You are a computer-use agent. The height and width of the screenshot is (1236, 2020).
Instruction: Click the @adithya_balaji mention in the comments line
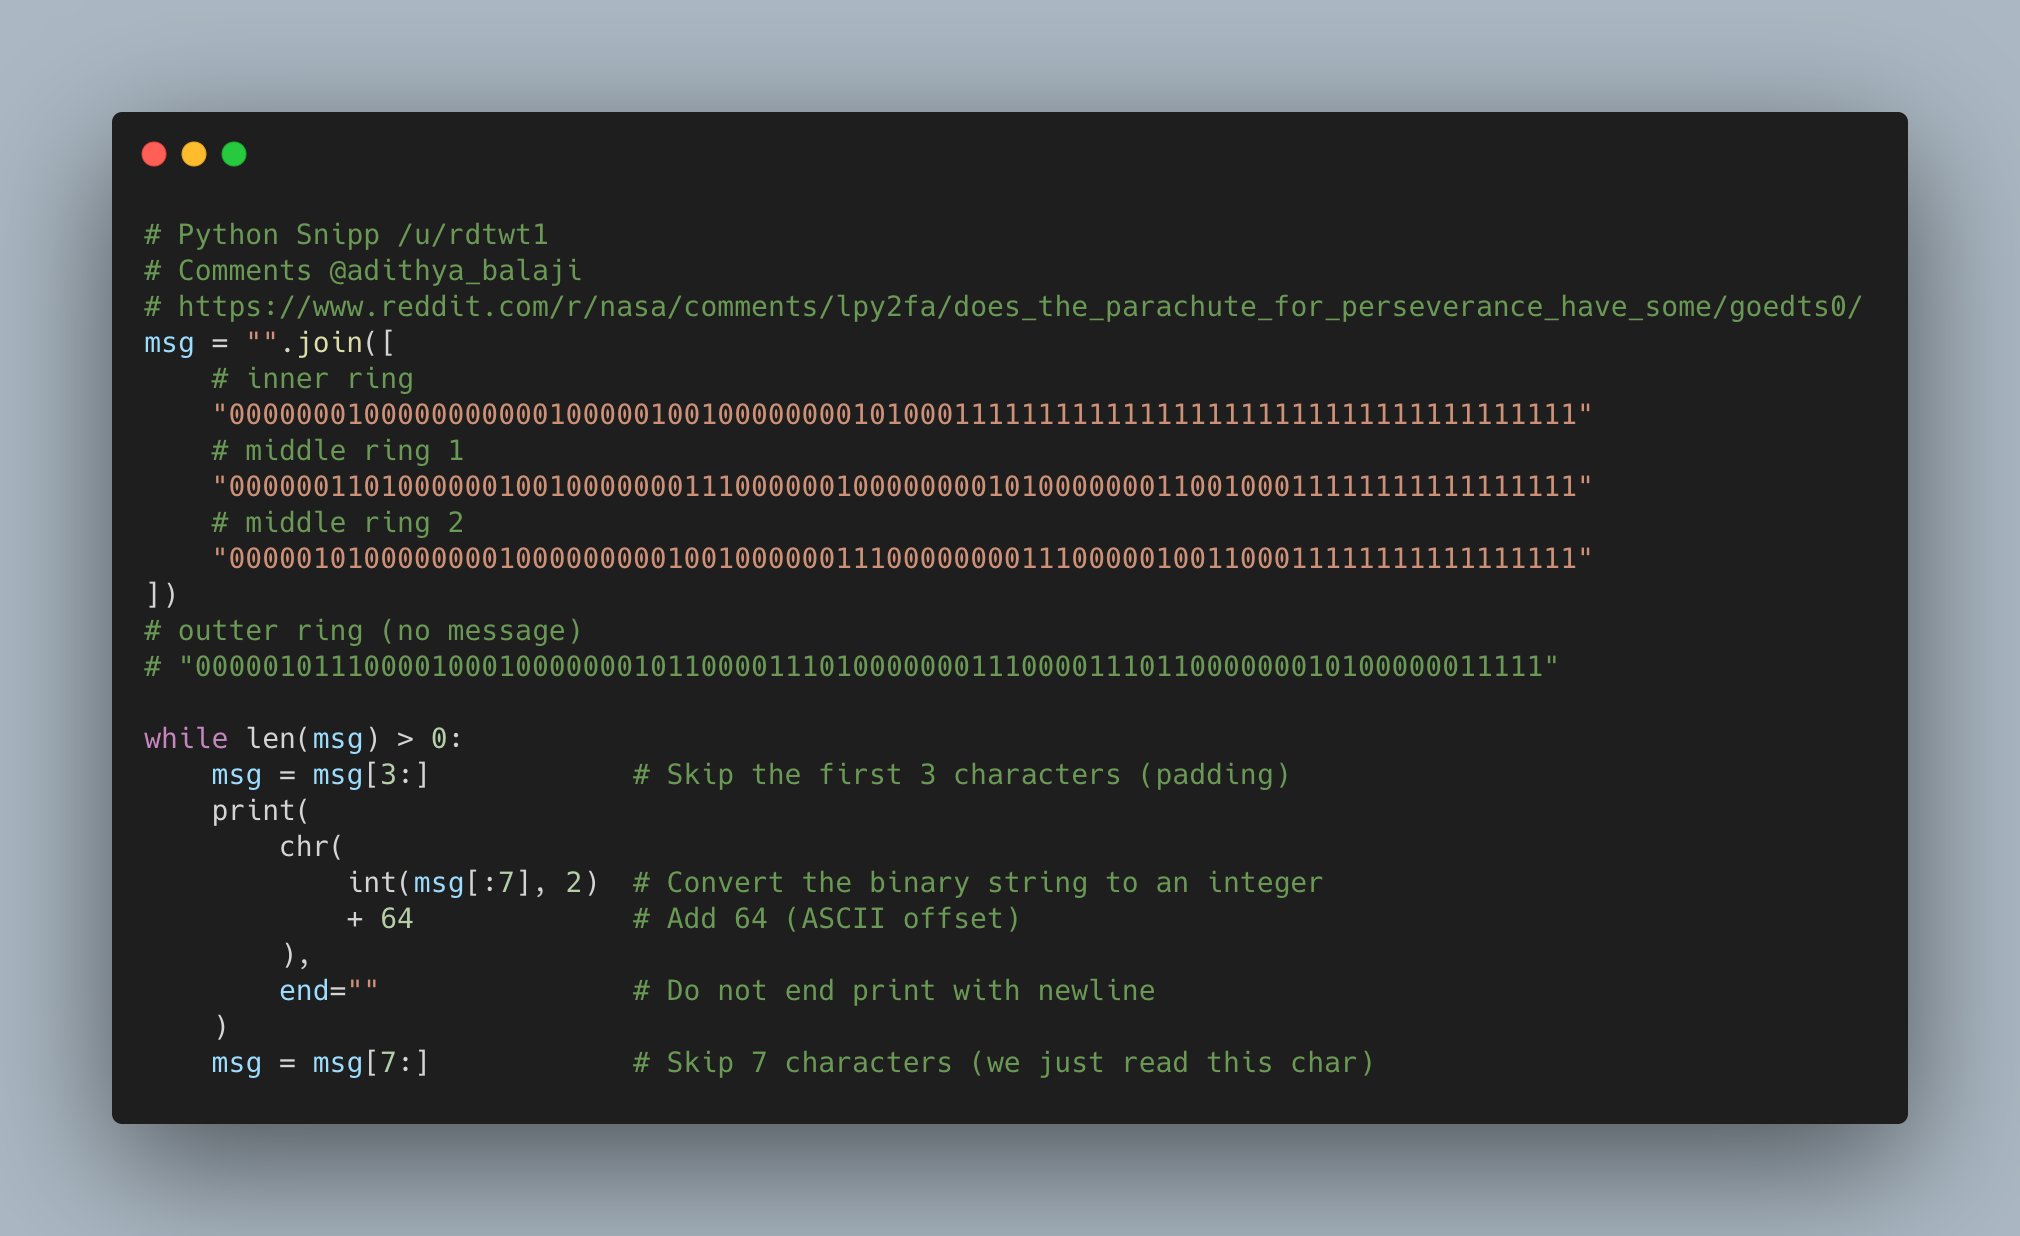coord(455,271)
